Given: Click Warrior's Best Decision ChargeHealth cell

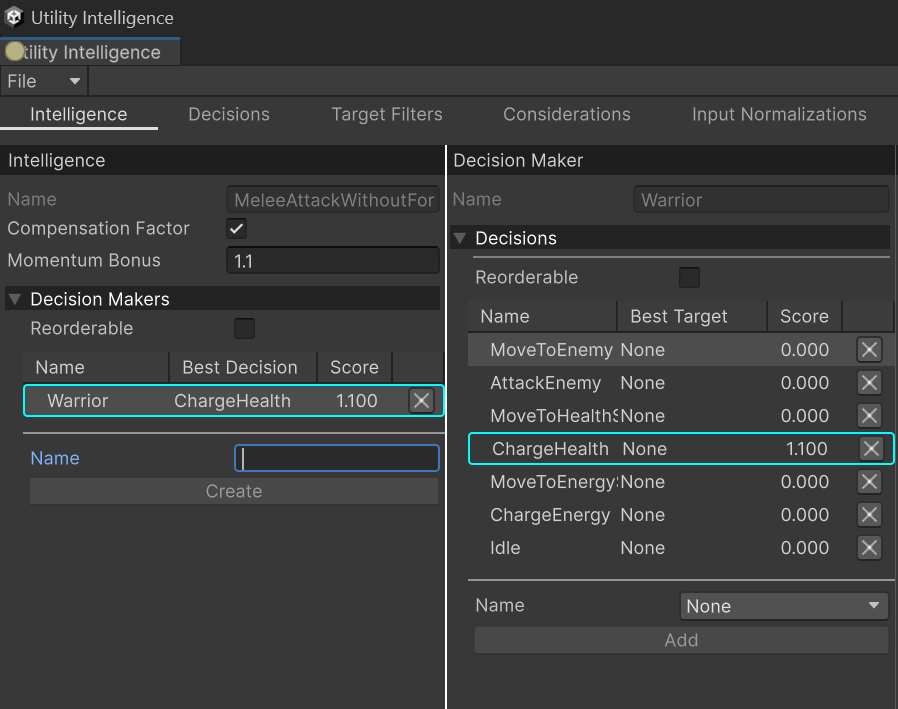Looking at the screenshot, I should point(233,401).
